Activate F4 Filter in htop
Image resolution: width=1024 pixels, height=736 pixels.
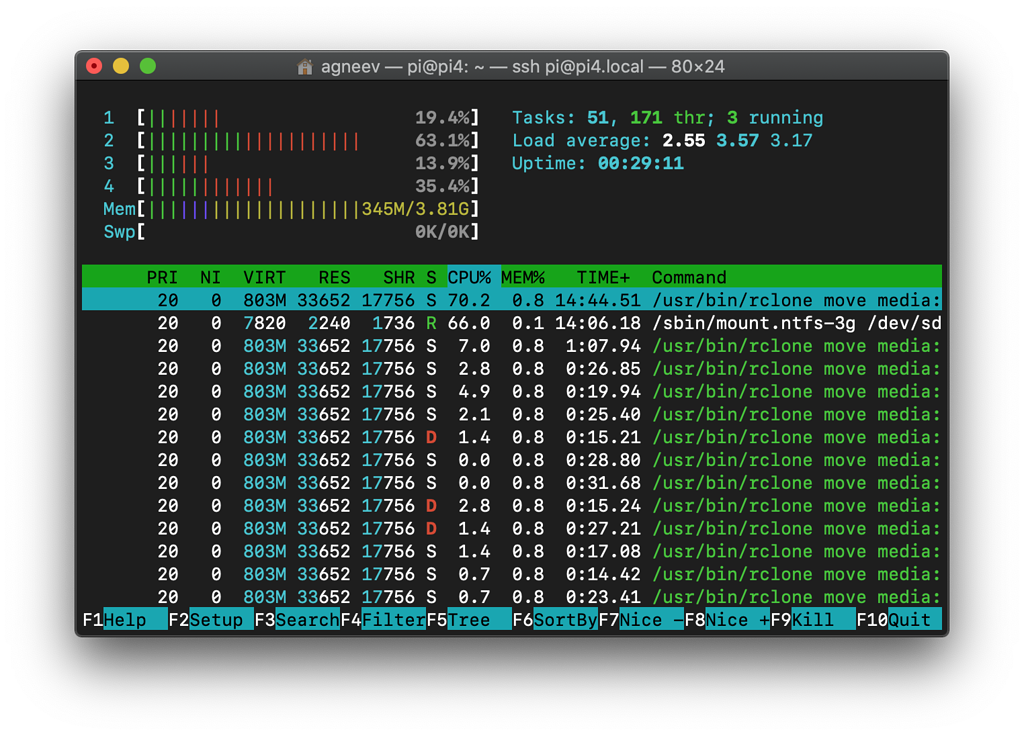[x=383, y=620]
